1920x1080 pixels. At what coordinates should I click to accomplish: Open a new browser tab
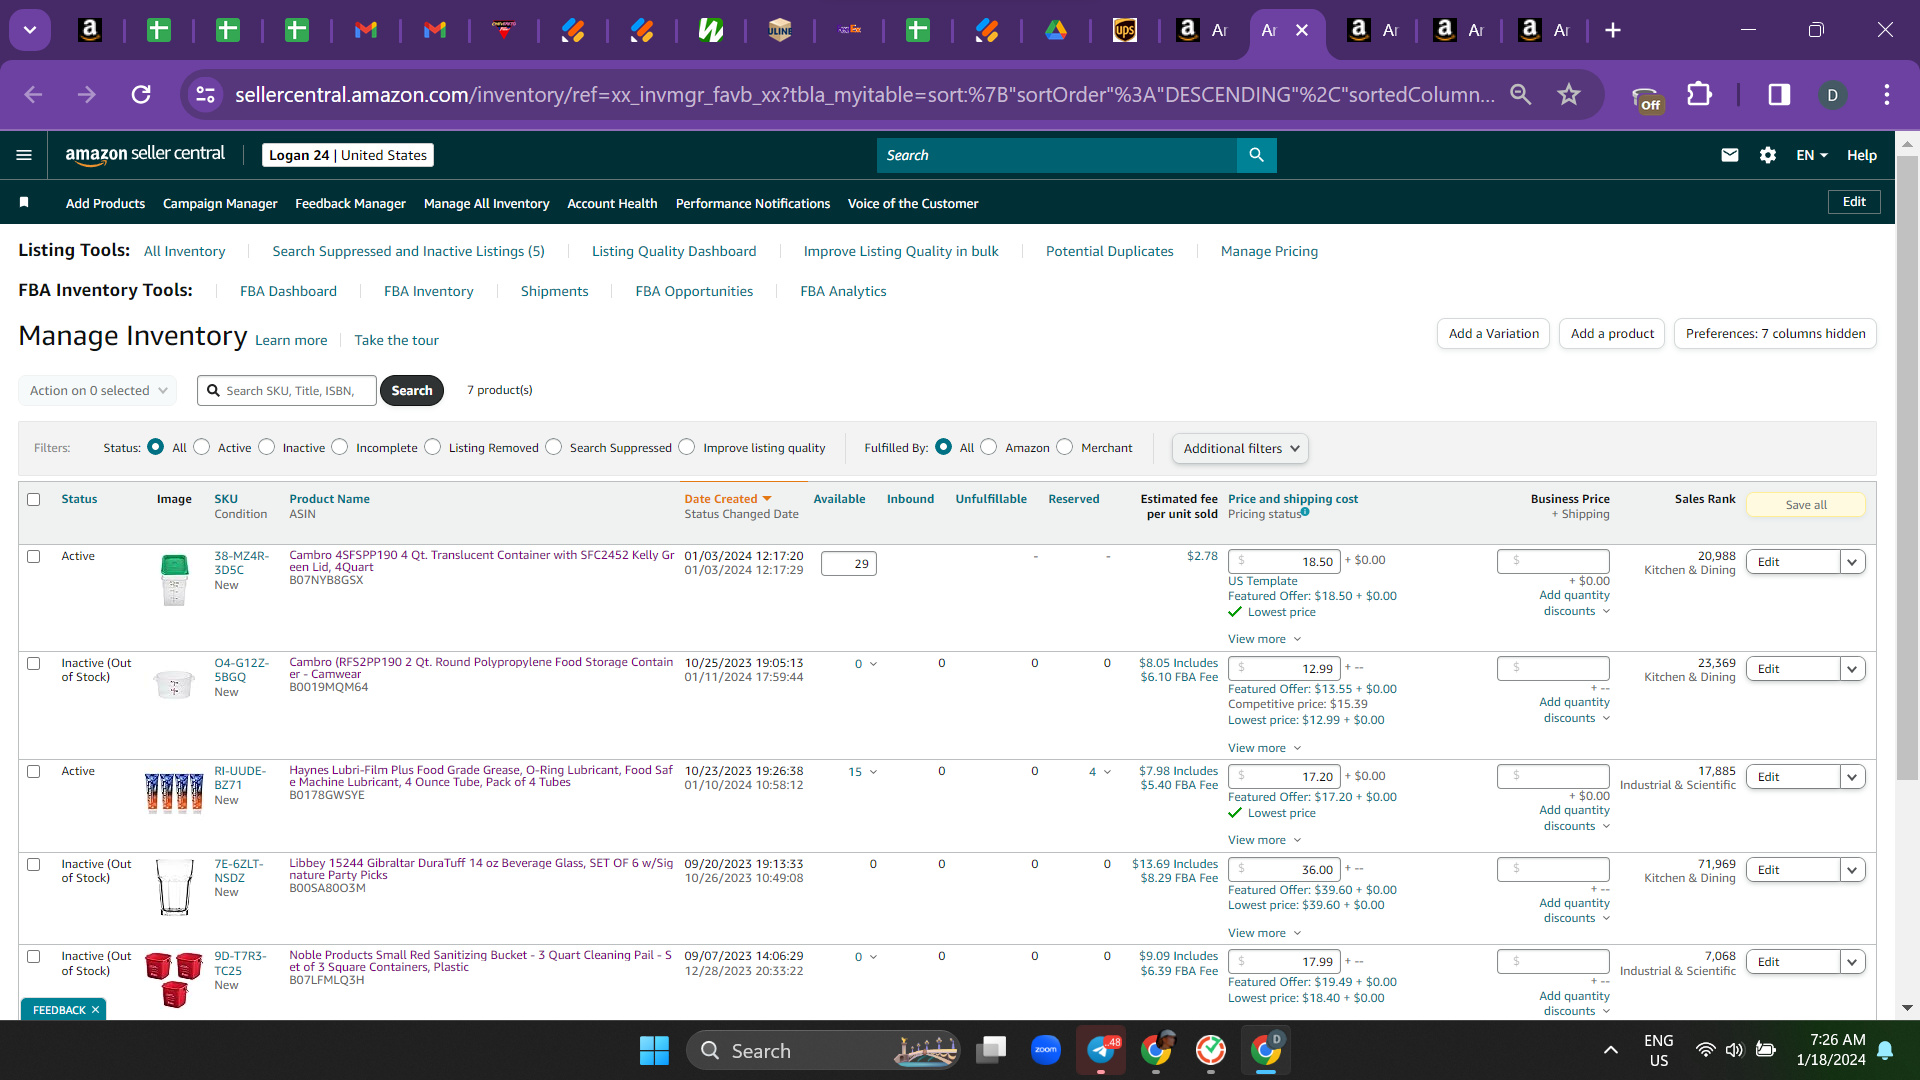coord(1613,30)
